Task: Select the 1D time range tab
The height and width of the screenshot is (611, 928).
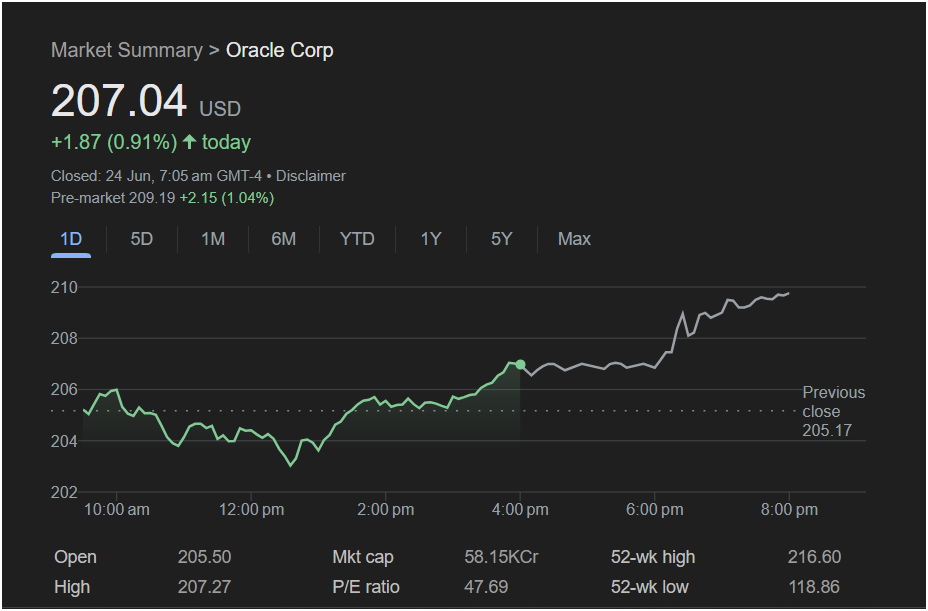Action: [x=71, y=239]
